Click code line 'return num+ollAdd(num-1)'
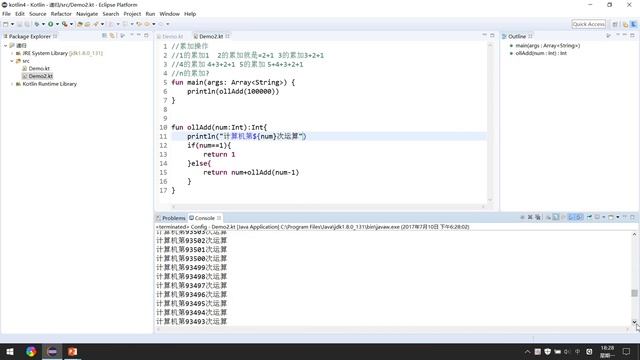The width and height of the screenshot is (640, 360). 251,172
